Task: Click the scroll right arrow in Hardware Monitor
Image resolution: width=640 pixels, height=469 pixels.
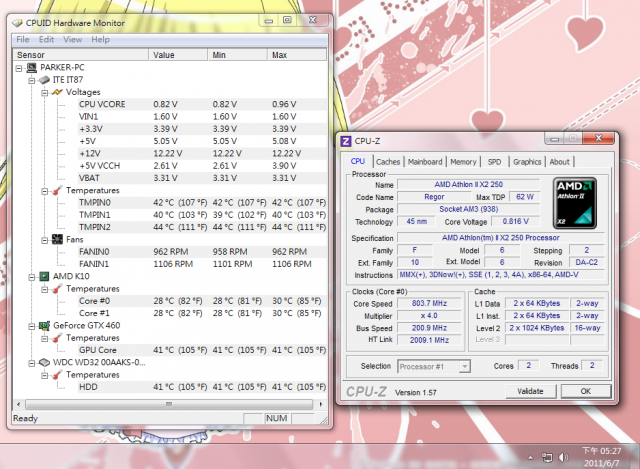Action: pyautogui.click(x=321, y=405)
